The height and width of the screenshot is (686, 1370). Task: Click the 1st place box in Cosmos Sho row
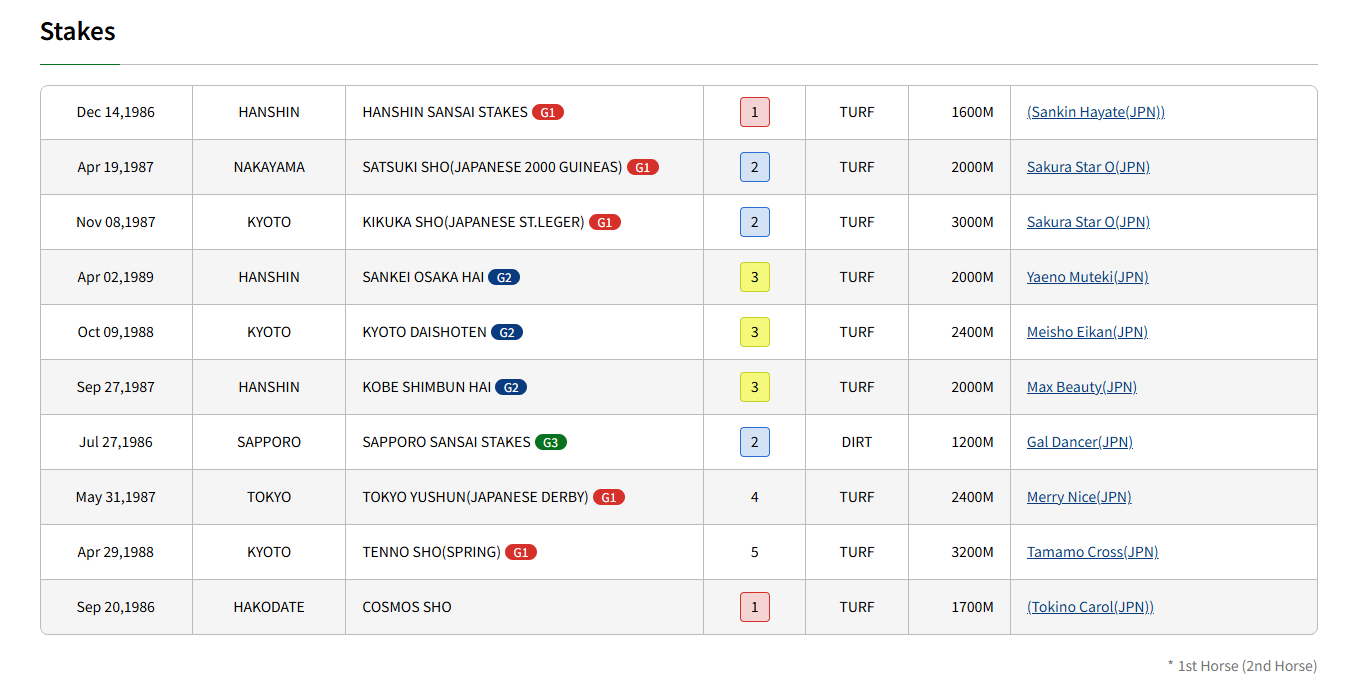(755, 607)
